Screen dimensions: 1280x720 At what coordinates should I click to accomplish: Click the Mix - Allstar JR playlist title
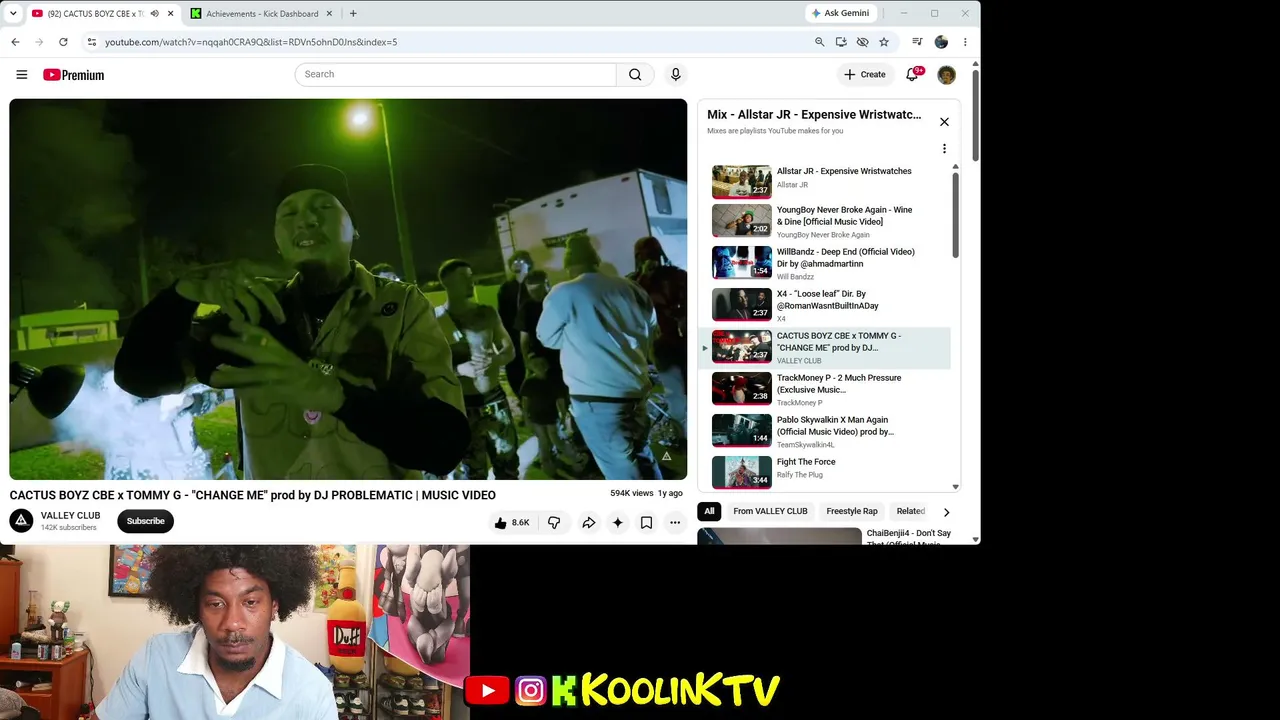point(814,115)
